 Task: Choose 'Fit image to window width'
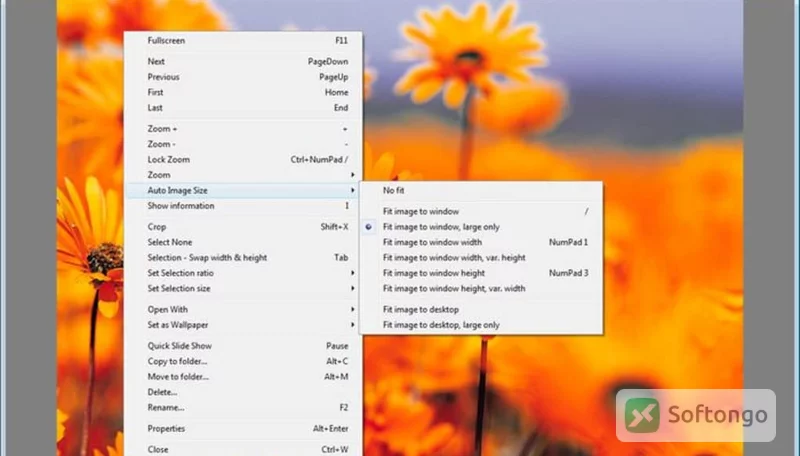tap(481, 242)
